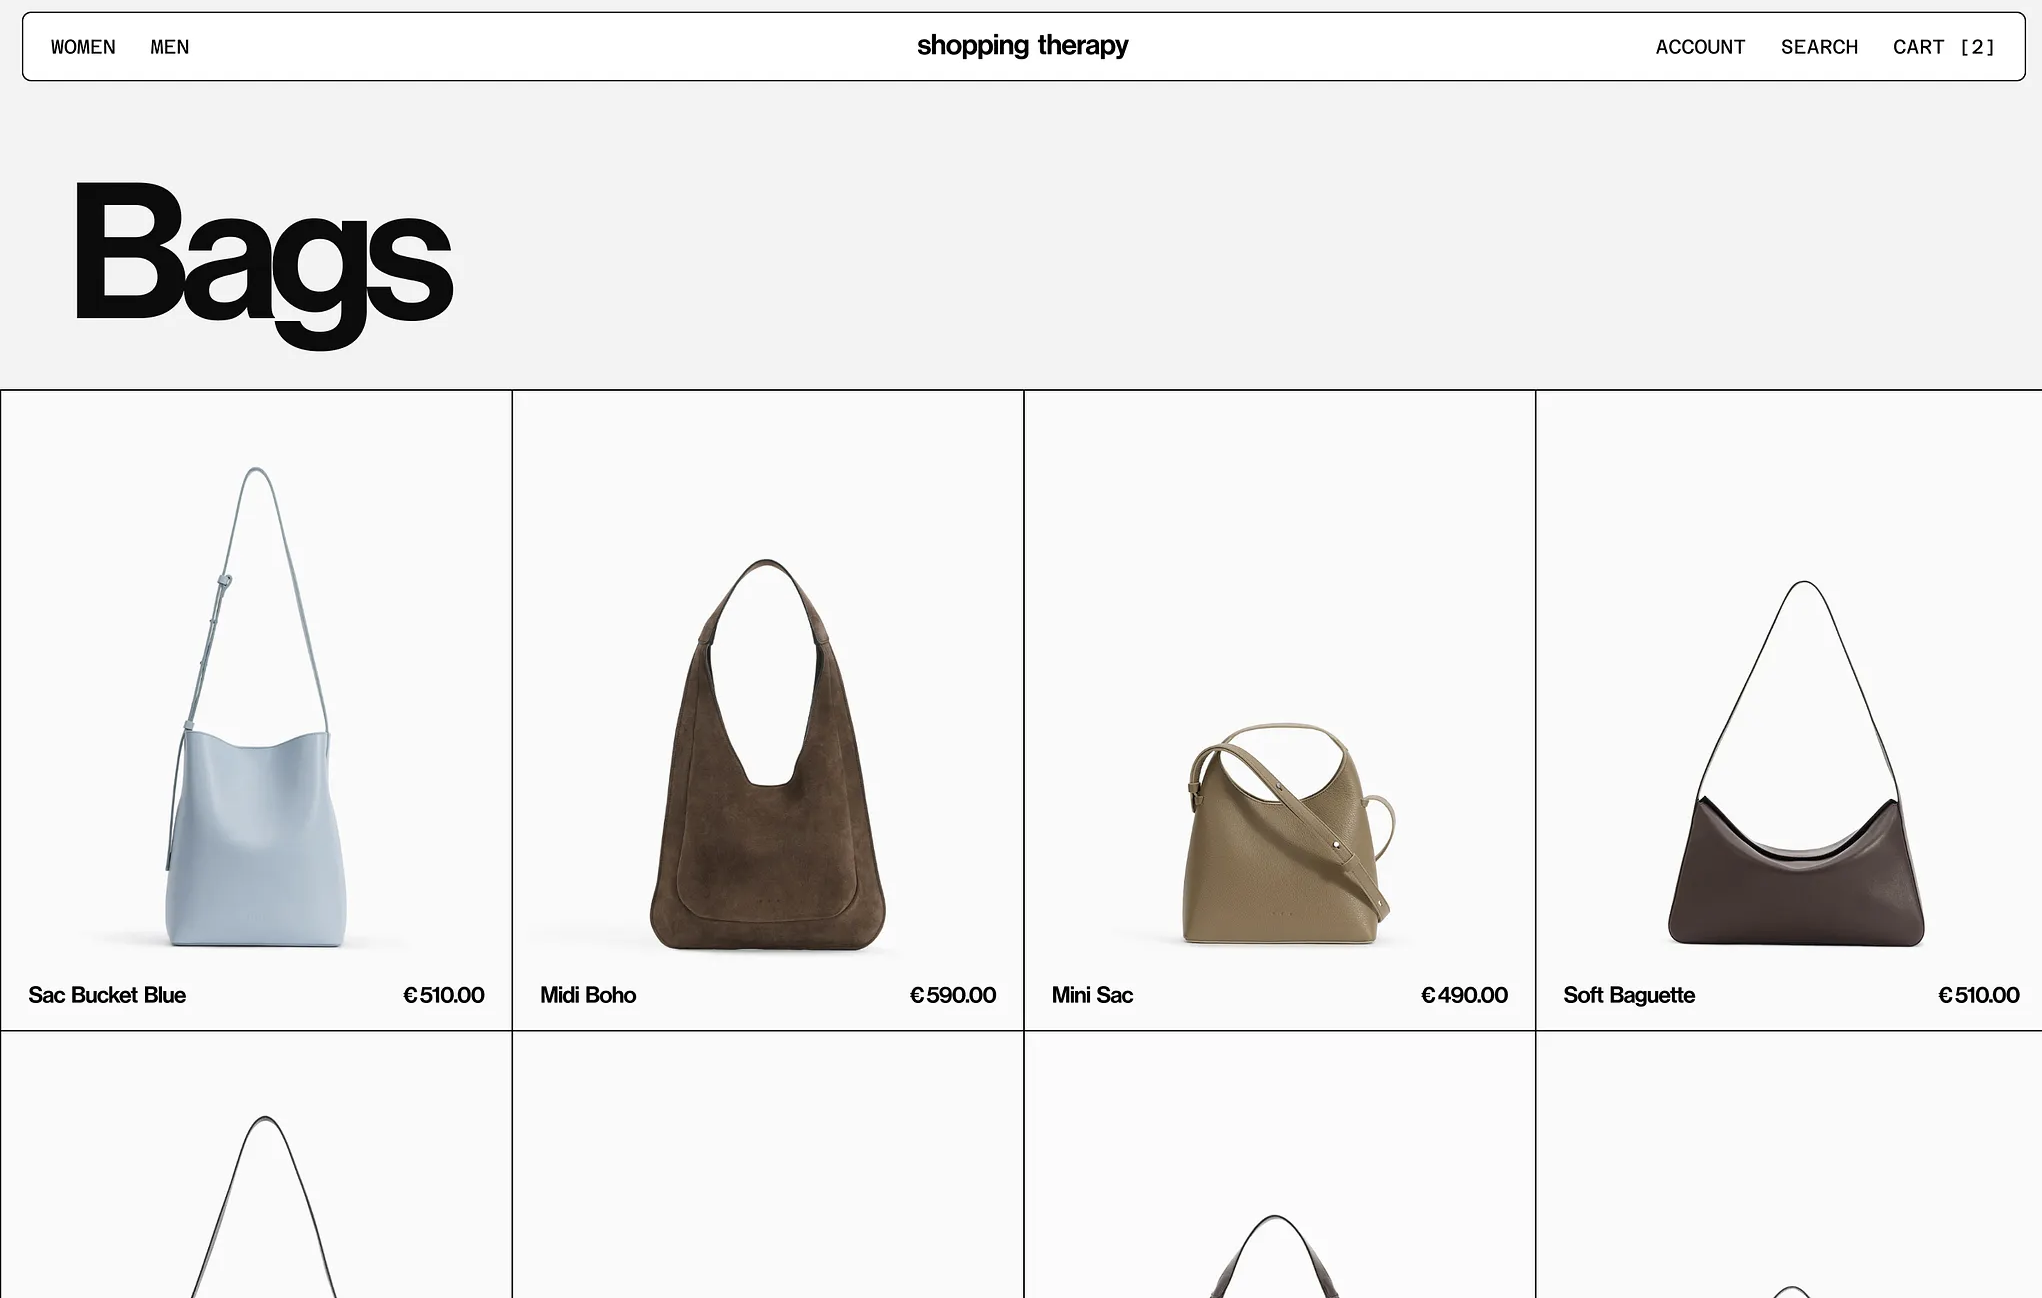Select the Mini Sac product title

1092,995
